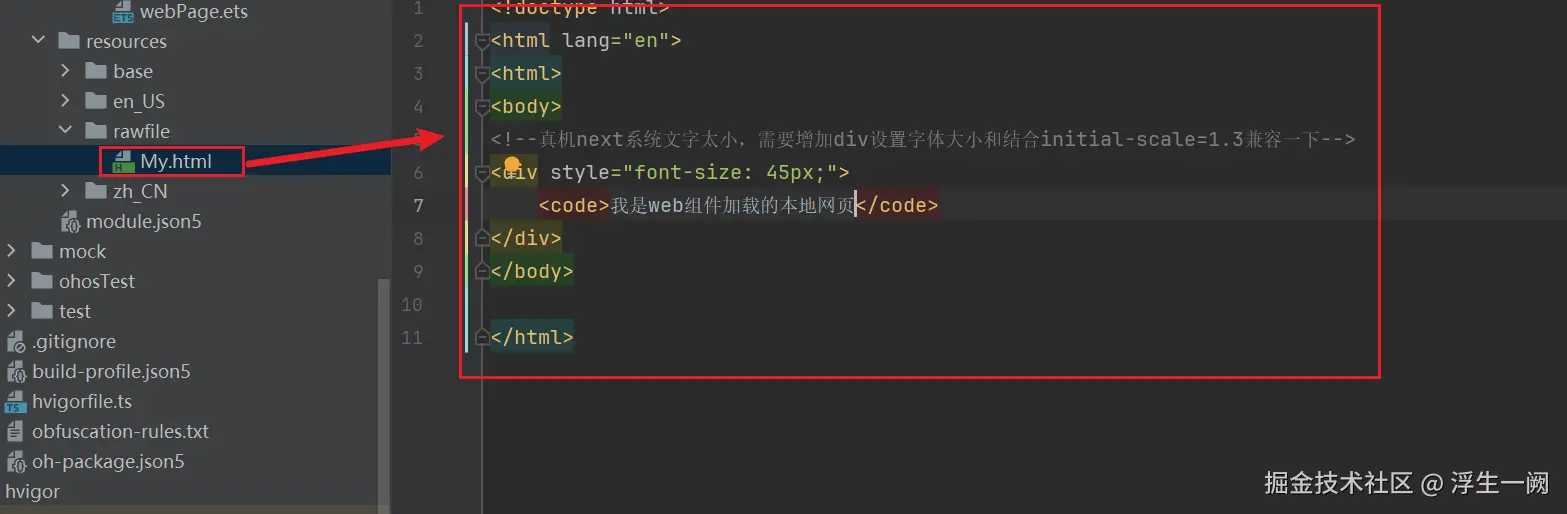1567x514 pixels.
Task: Open the .gitignore file
Action: tap(74, 341)
